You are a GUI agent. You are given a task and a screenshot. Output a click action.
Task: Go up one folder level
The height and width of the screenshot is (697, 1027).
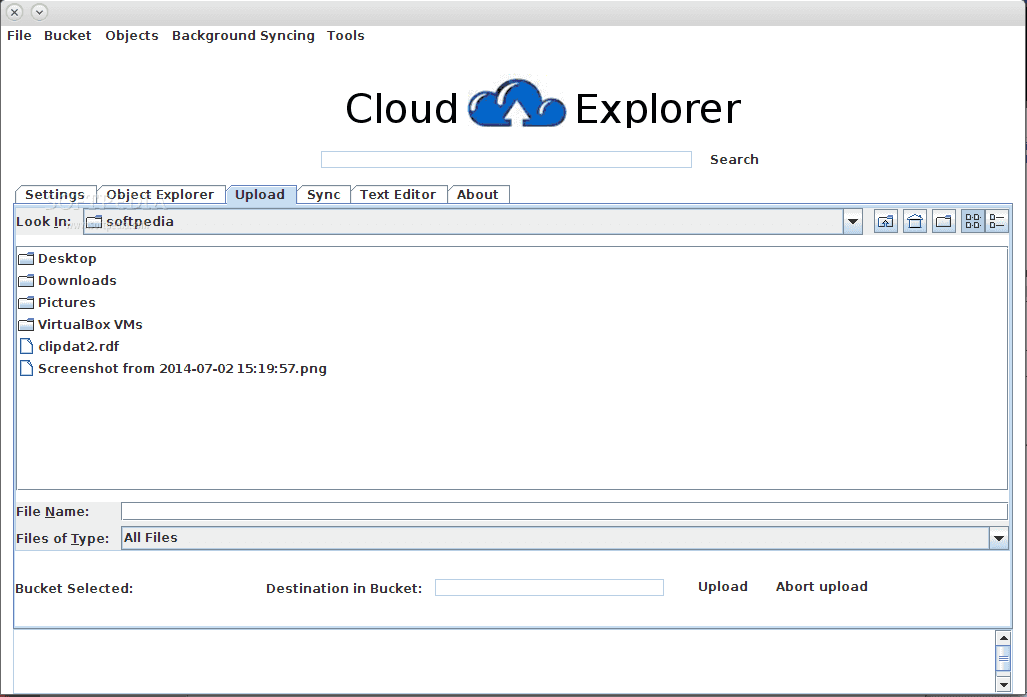click(x=886, y=221)
